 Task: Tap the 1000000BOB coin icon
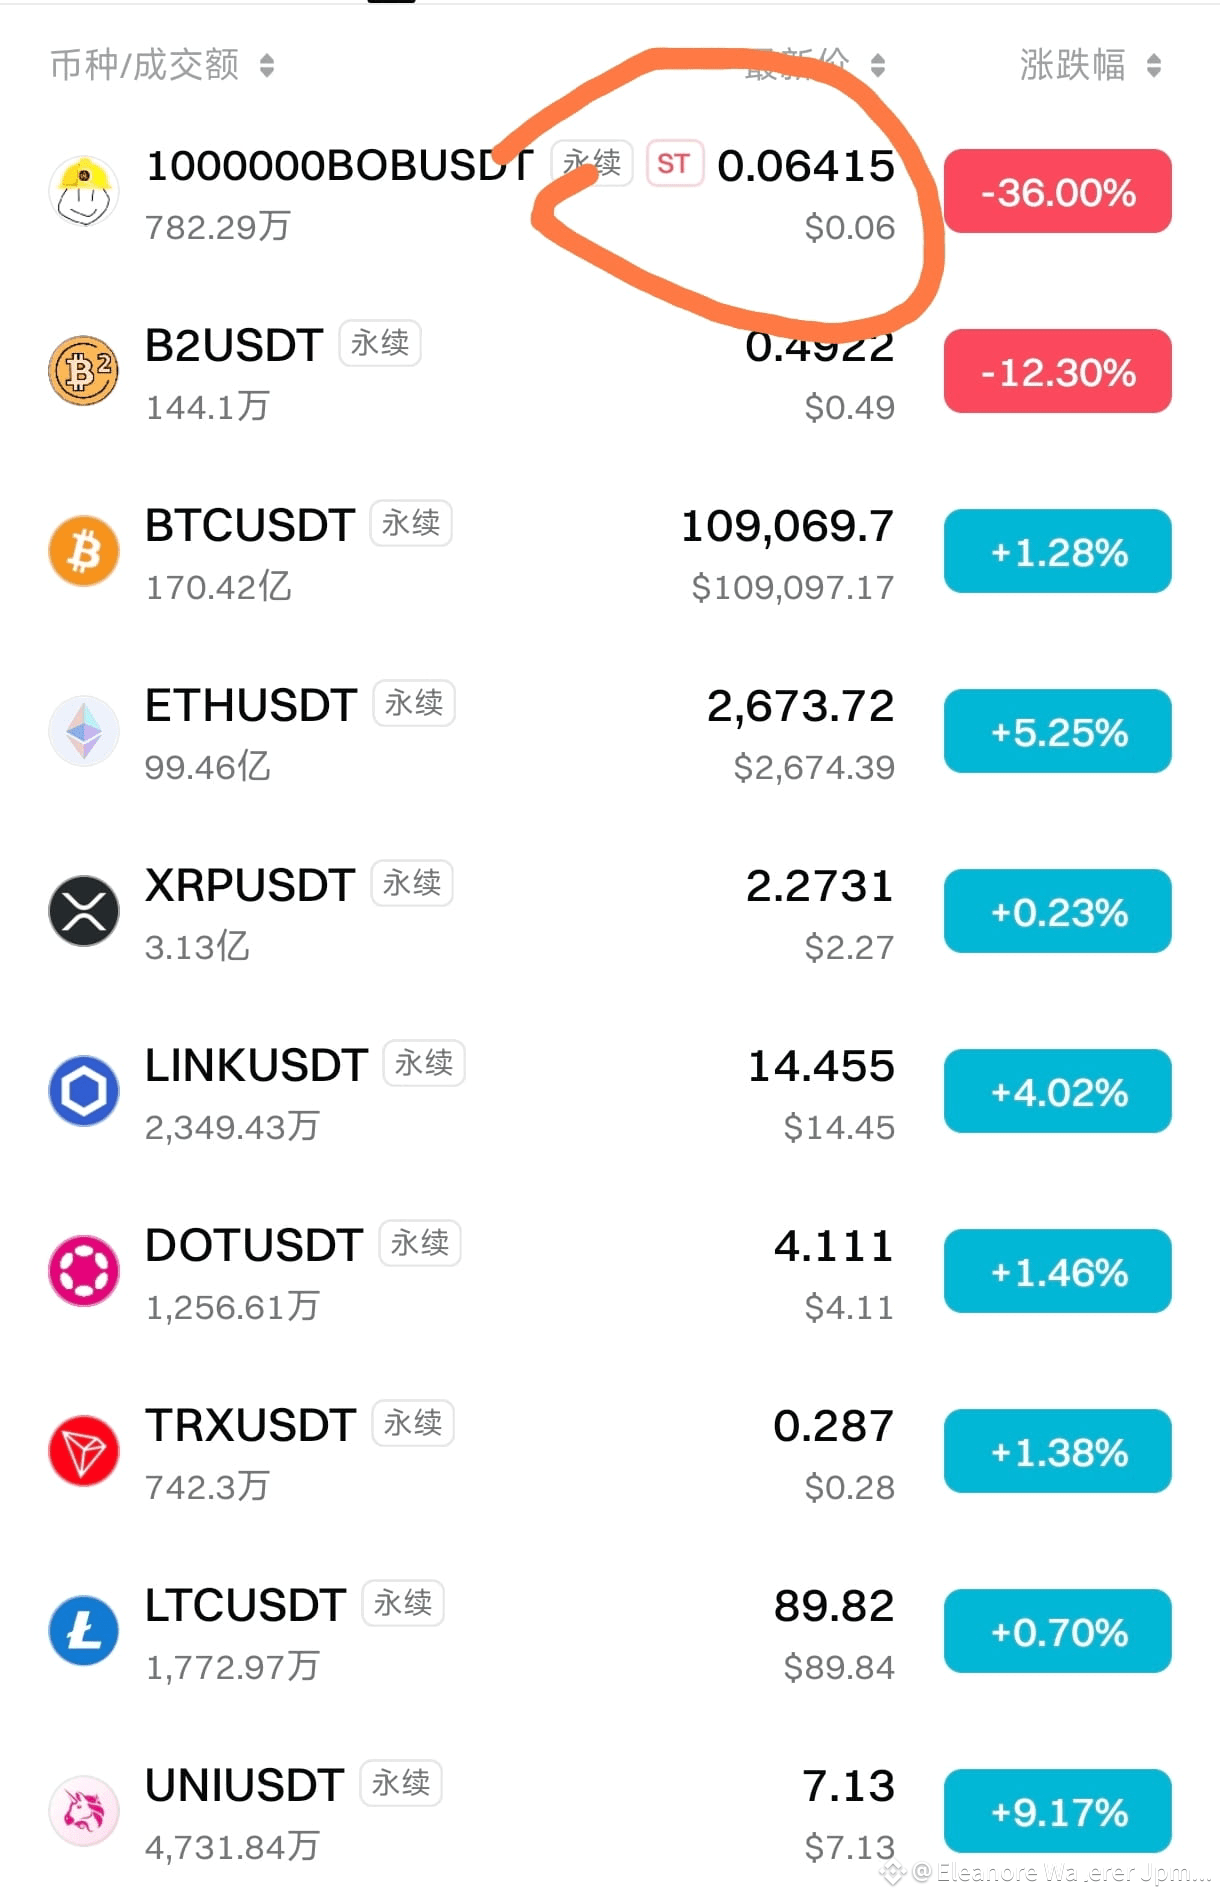coord(84,191)
